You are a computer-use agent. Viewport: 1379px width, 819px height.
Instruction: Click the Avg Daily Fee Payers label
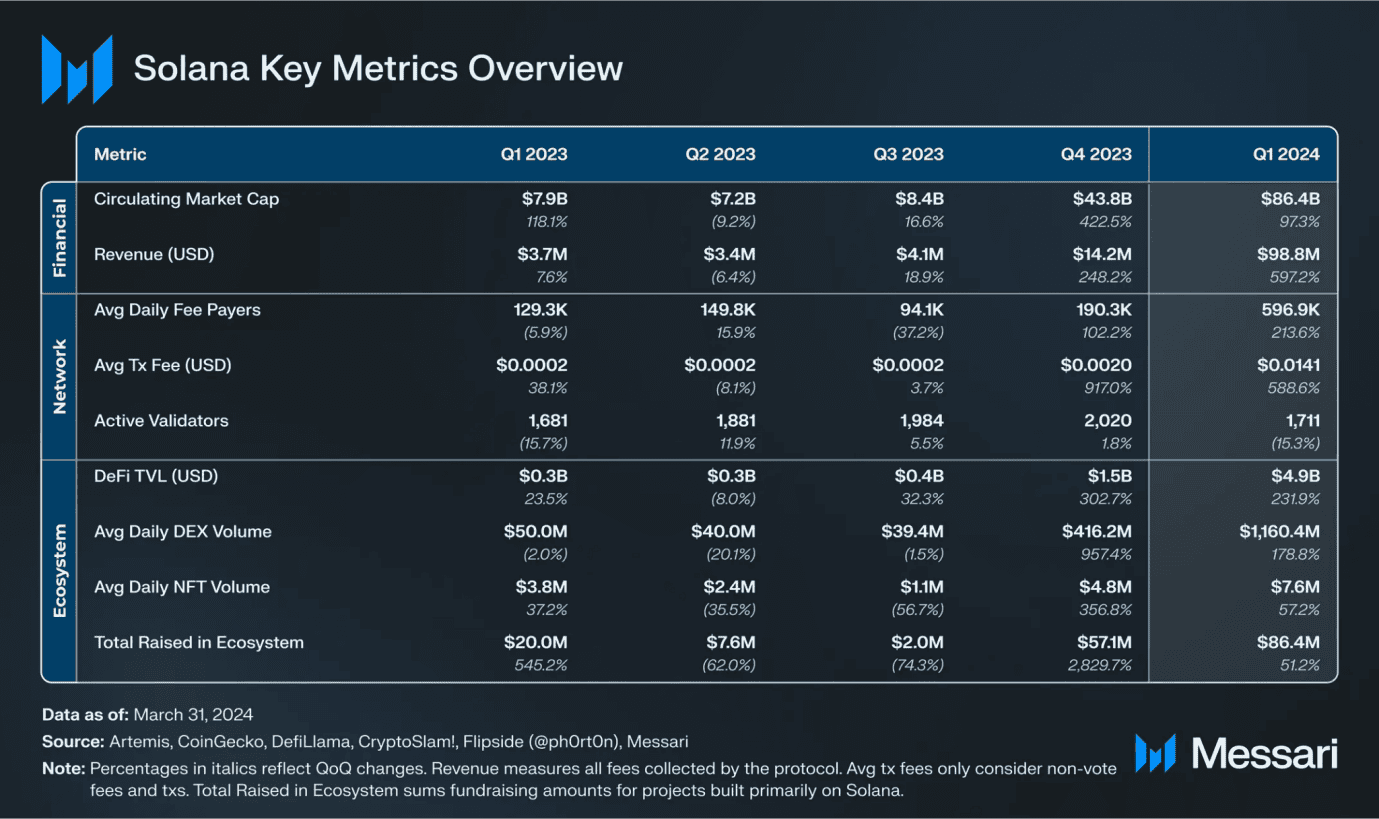(x=177, y=310)
